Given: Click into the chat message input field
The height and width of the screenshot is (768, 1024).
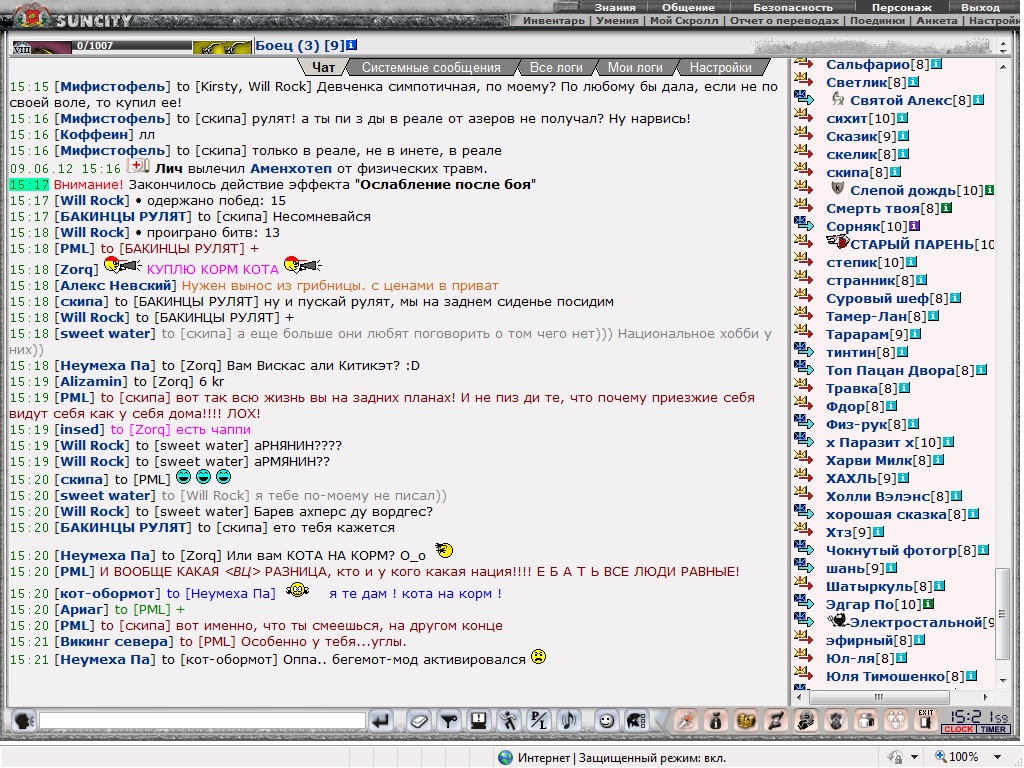Looking at the screenshot, I should click(202, 721).
